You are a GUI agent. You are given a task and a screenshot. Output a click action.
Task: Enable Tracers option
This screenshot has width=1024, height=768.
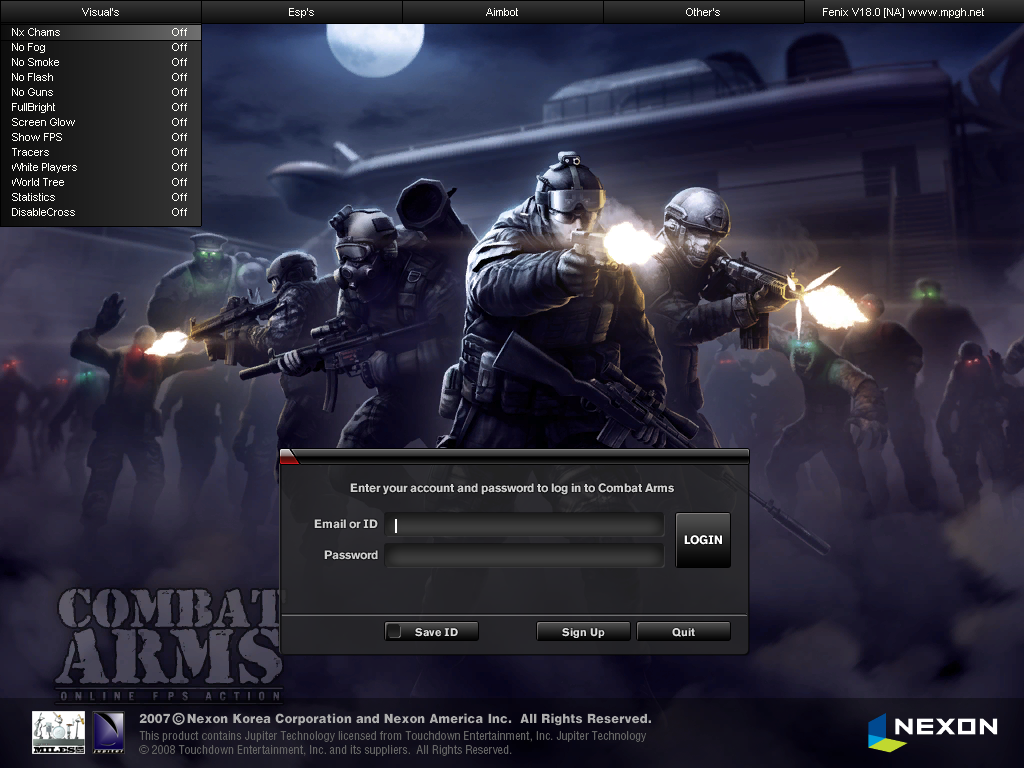(x=101, y=152)
